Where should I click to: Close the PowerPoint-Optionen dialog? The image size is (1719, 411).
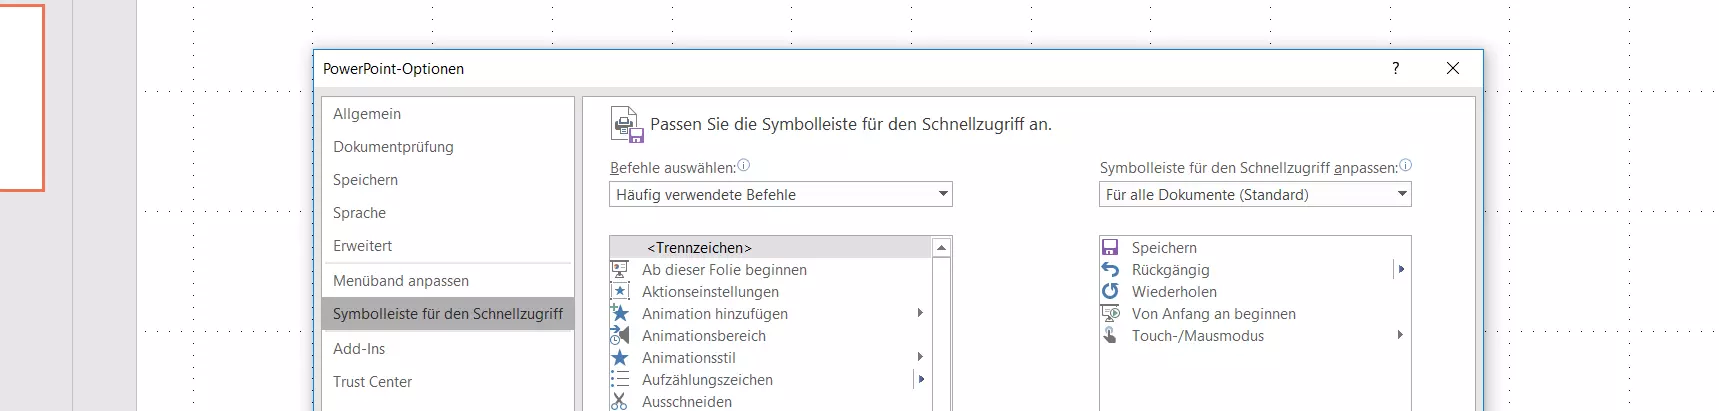point(1453,68)
